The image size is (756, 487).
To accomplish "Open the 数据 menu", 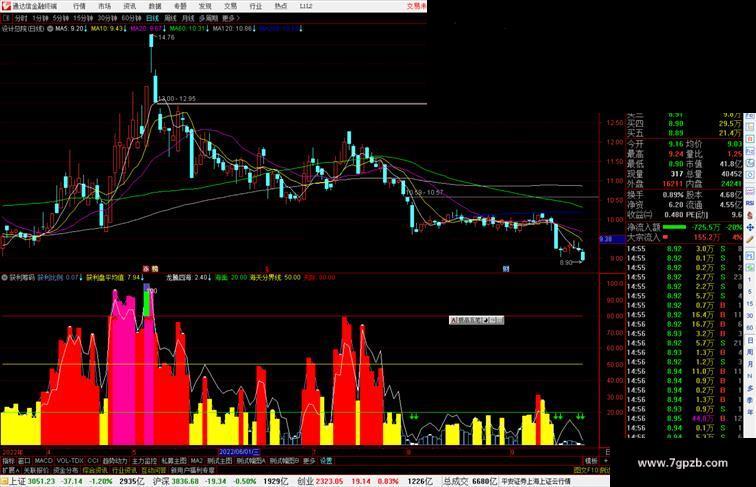I will pyautogui.click(x=155, y=6).
